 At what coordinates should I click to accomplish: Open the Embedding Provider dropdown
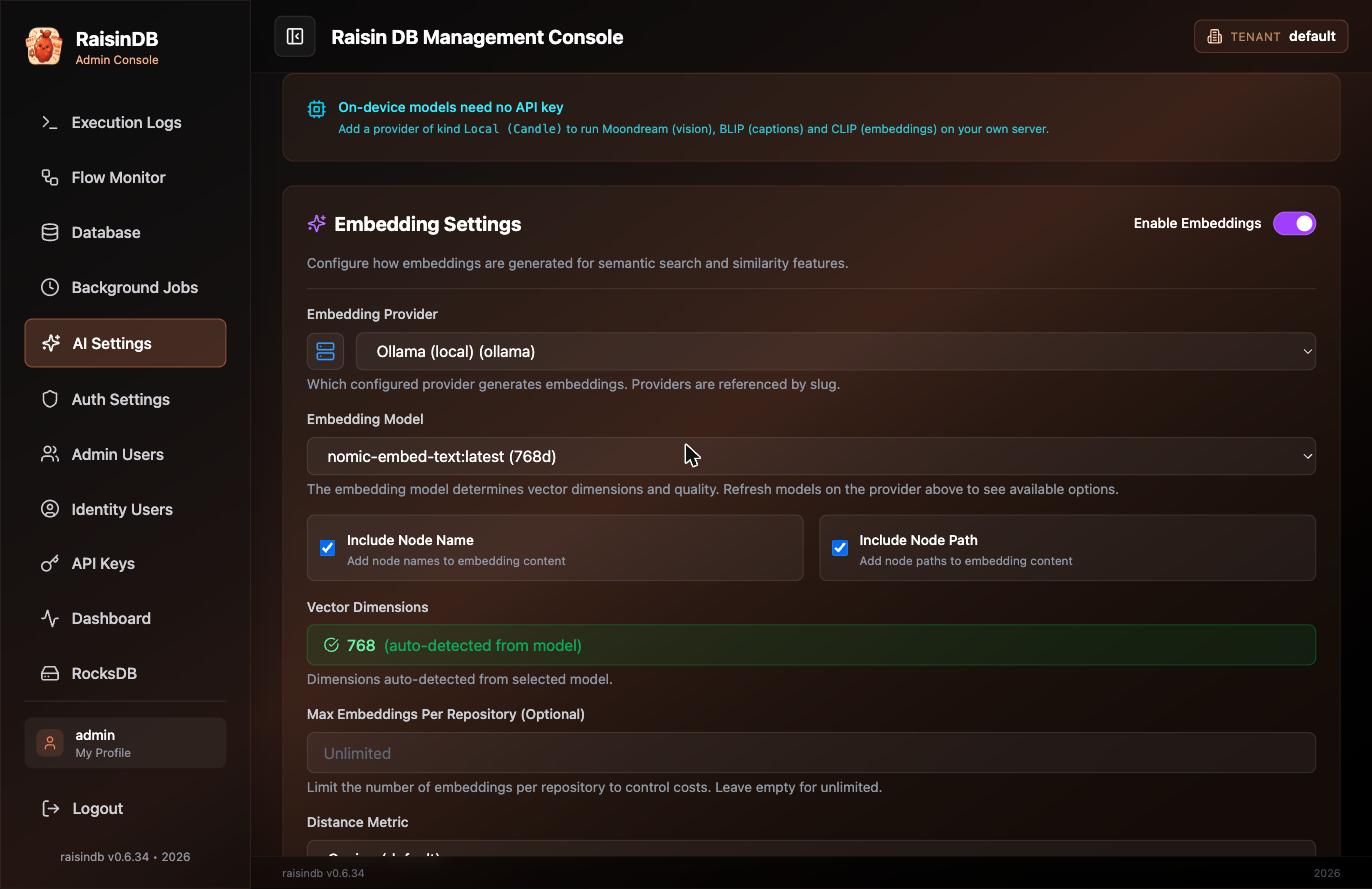point(835,351)
